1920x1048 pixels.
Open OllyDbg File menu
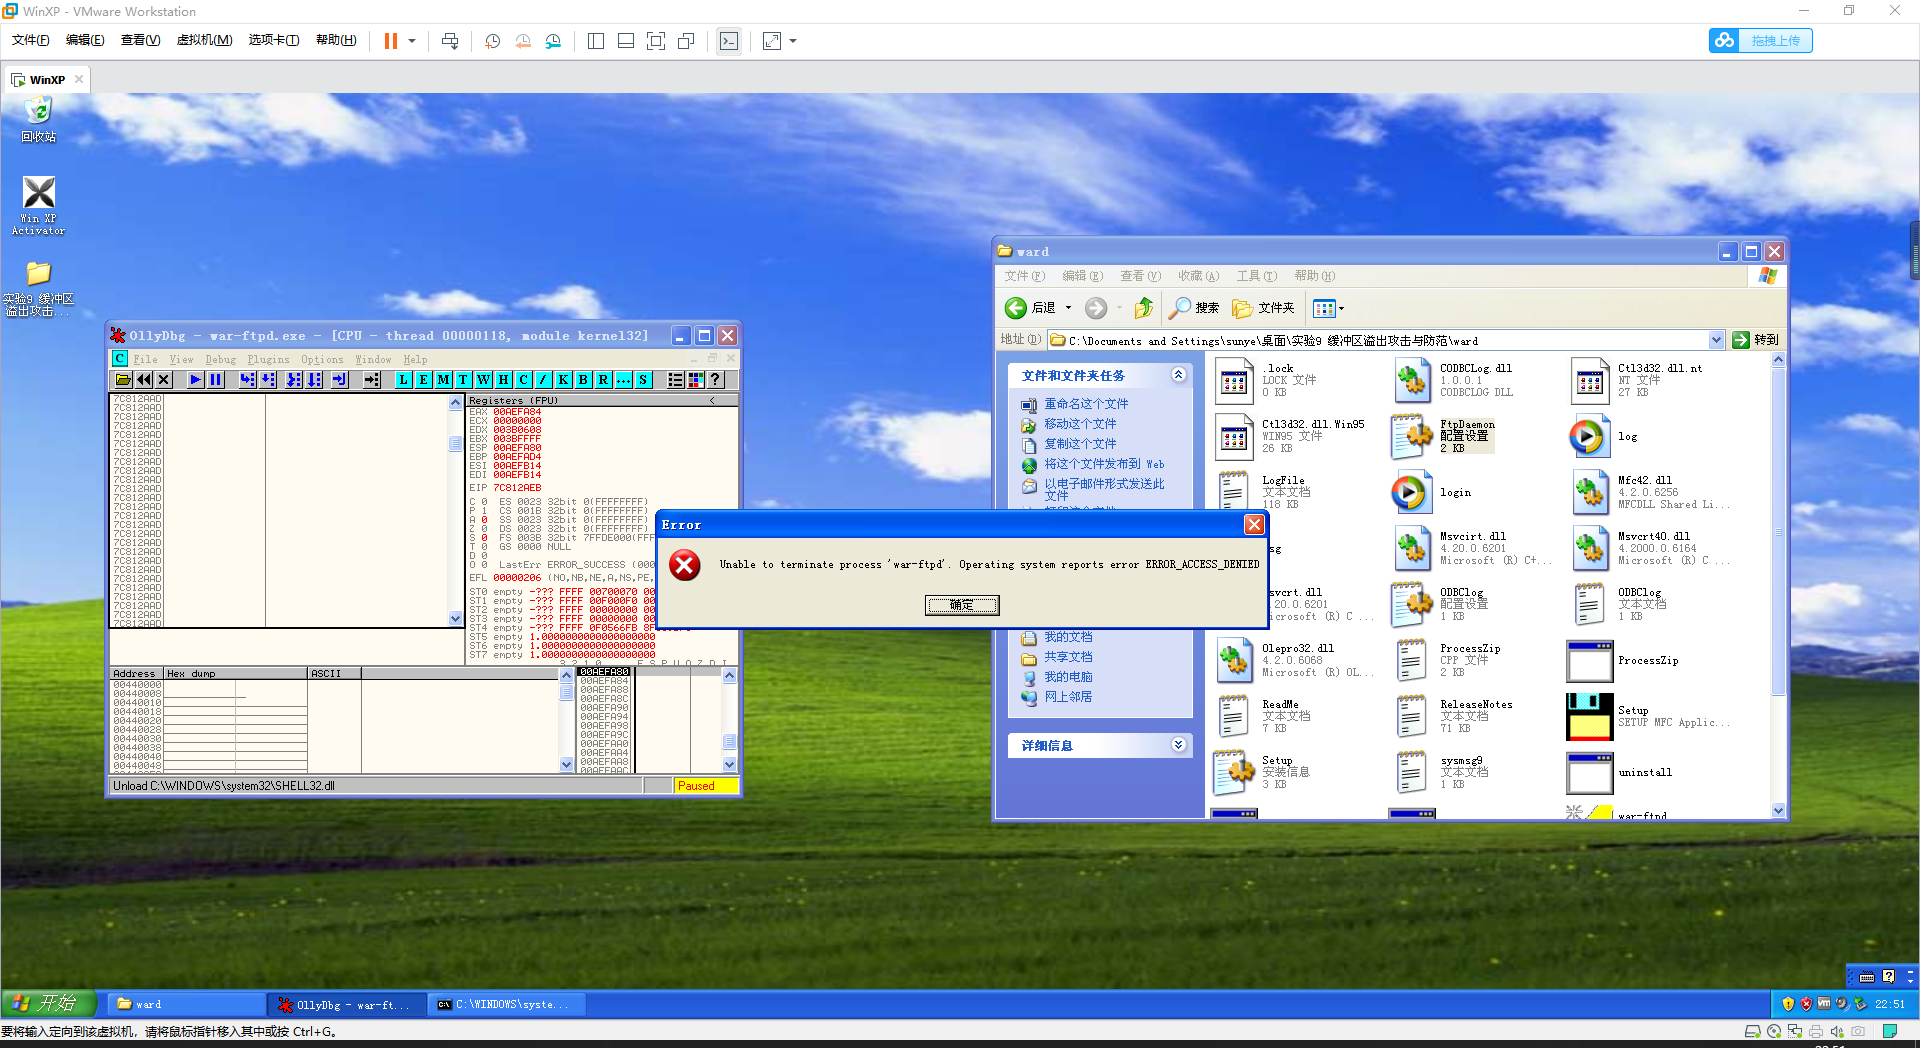(x=146, y=359)
